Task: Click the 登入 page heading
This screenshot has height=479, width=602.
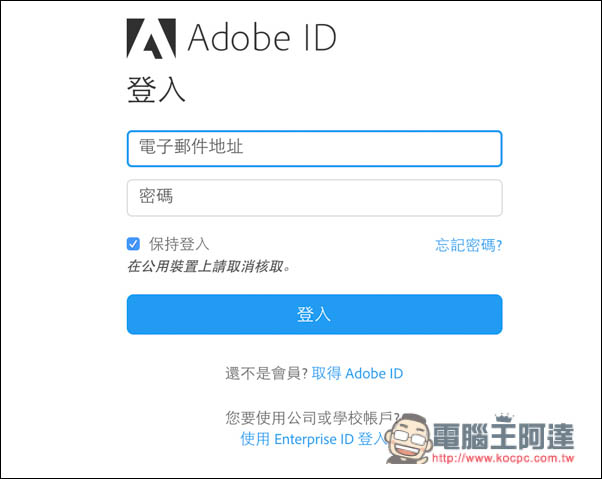Action: [x=156, y=90]
